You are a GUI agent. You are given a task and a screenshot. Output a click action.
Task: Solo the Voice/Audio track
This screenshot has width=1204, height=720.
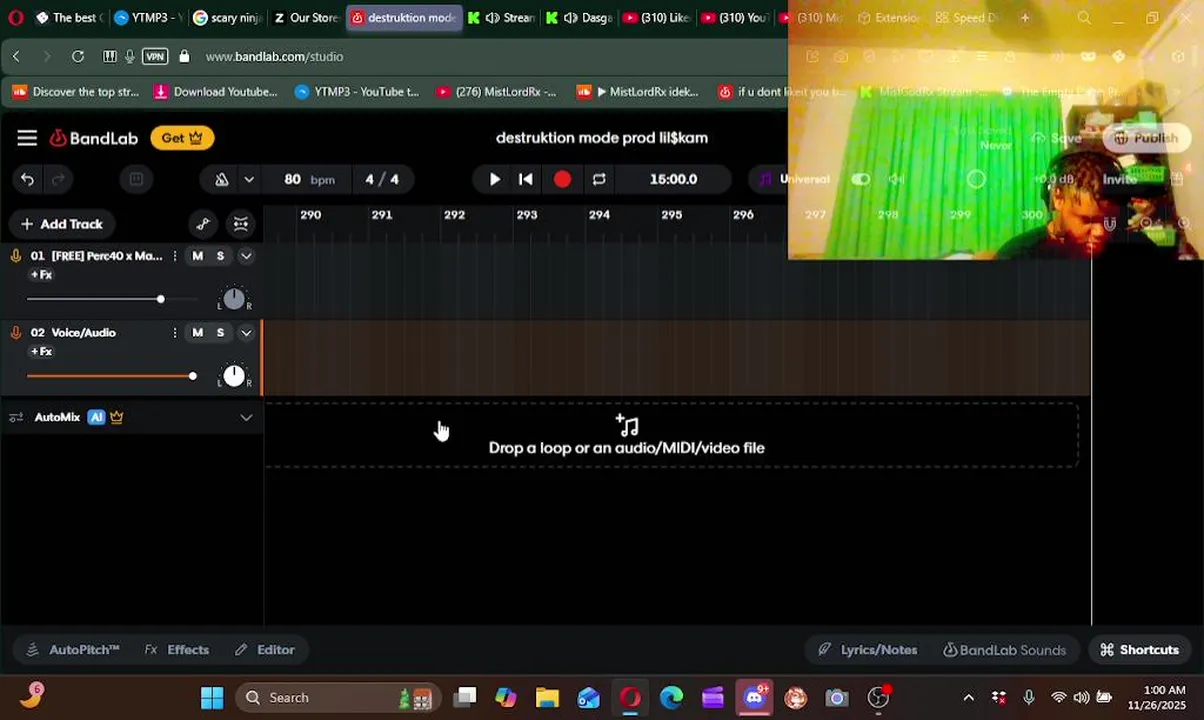(220, 333)
